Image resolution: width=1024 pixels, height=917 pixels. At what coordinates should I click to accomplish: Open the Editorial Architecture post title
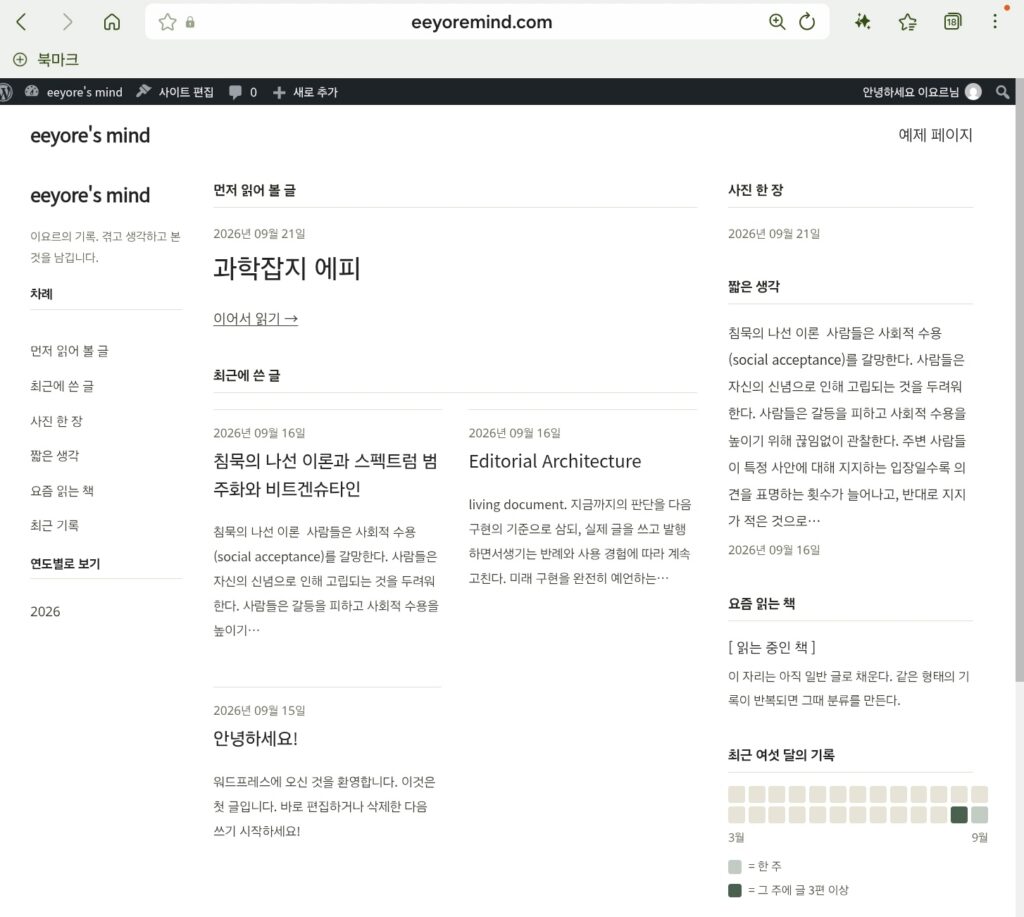(x=554, y=461)
